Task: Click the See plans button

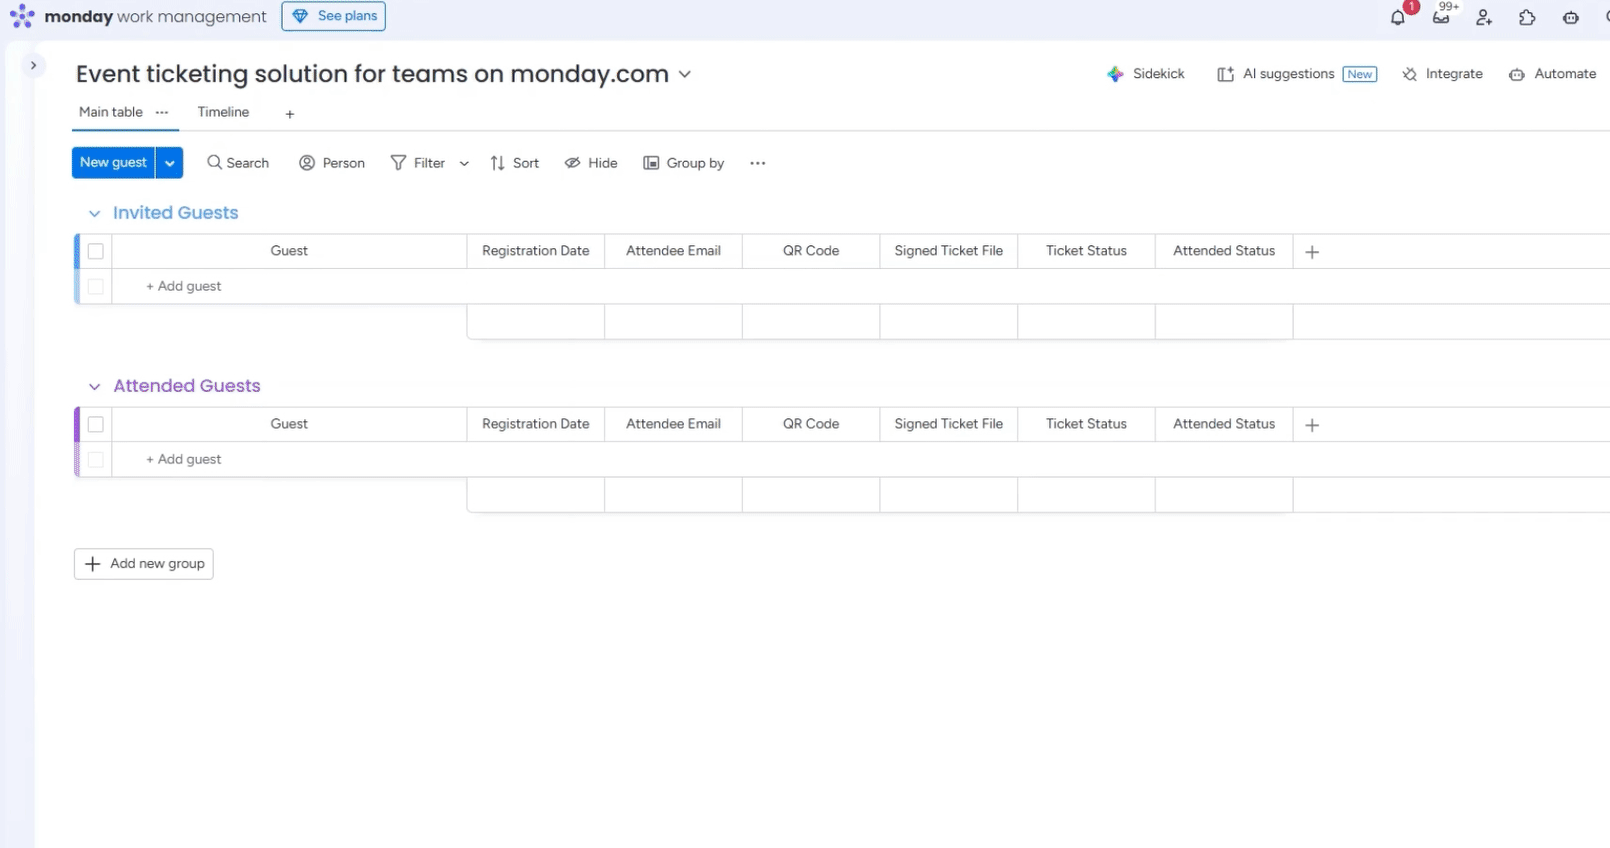Action: [x=334, y=16]
